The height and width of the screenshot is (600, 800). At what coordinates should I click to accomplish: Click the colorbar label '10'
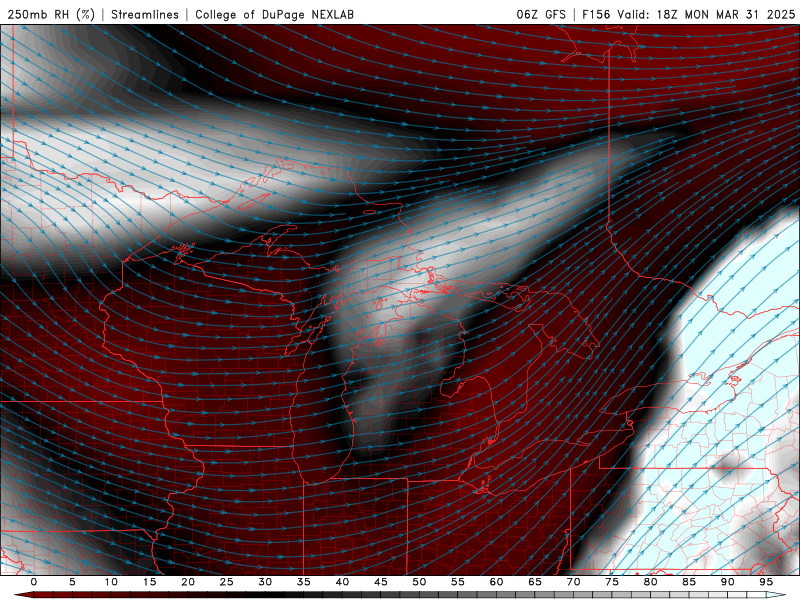click(111, 582)
